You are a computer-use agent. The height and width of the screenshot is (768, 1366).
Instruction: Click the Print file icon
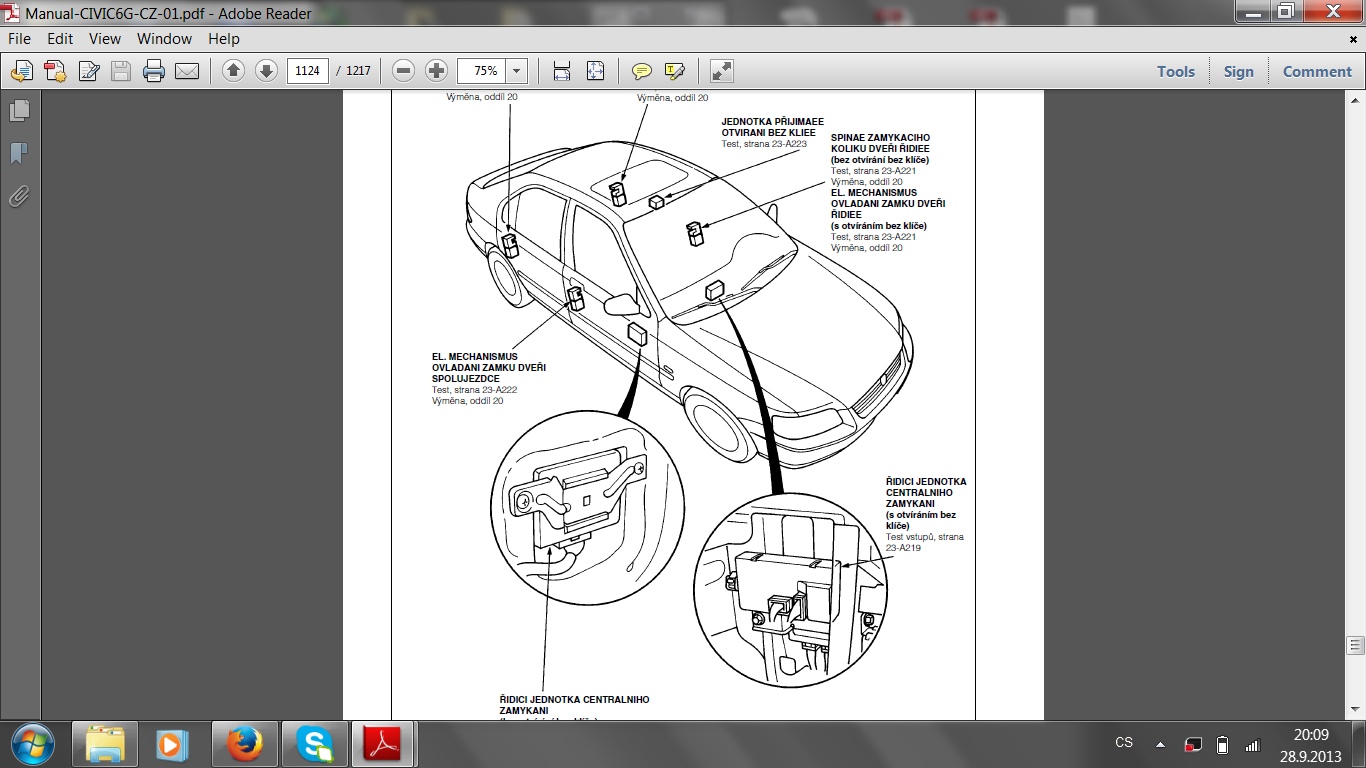point(153,71)
